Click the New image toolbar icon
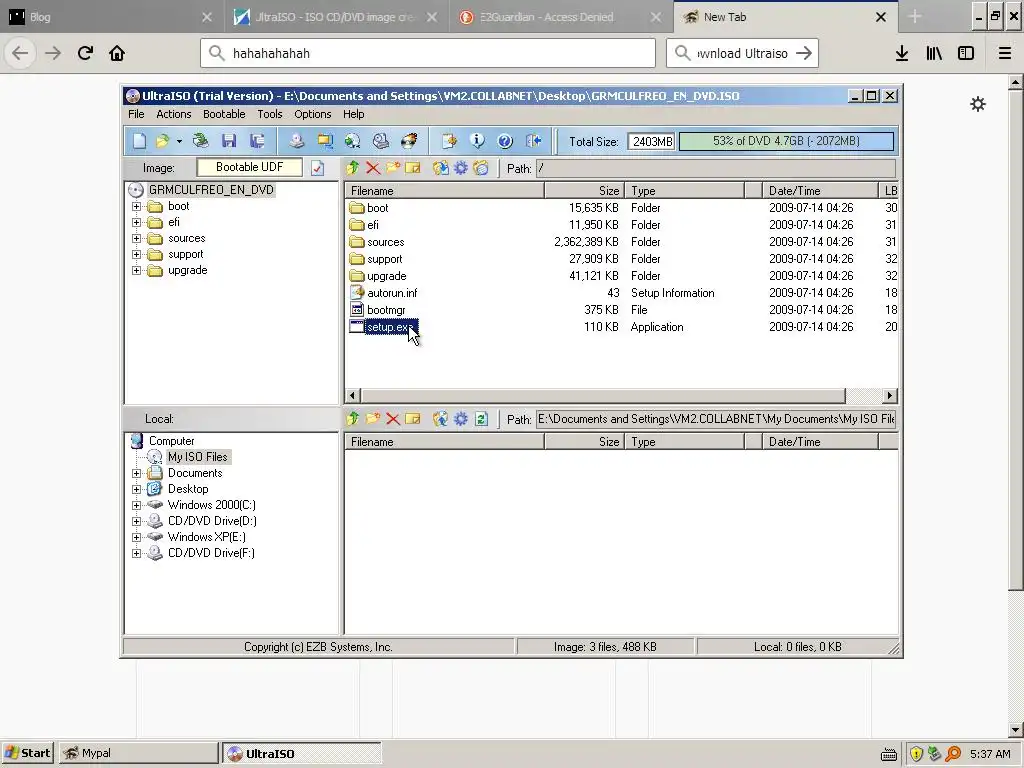 139,141
